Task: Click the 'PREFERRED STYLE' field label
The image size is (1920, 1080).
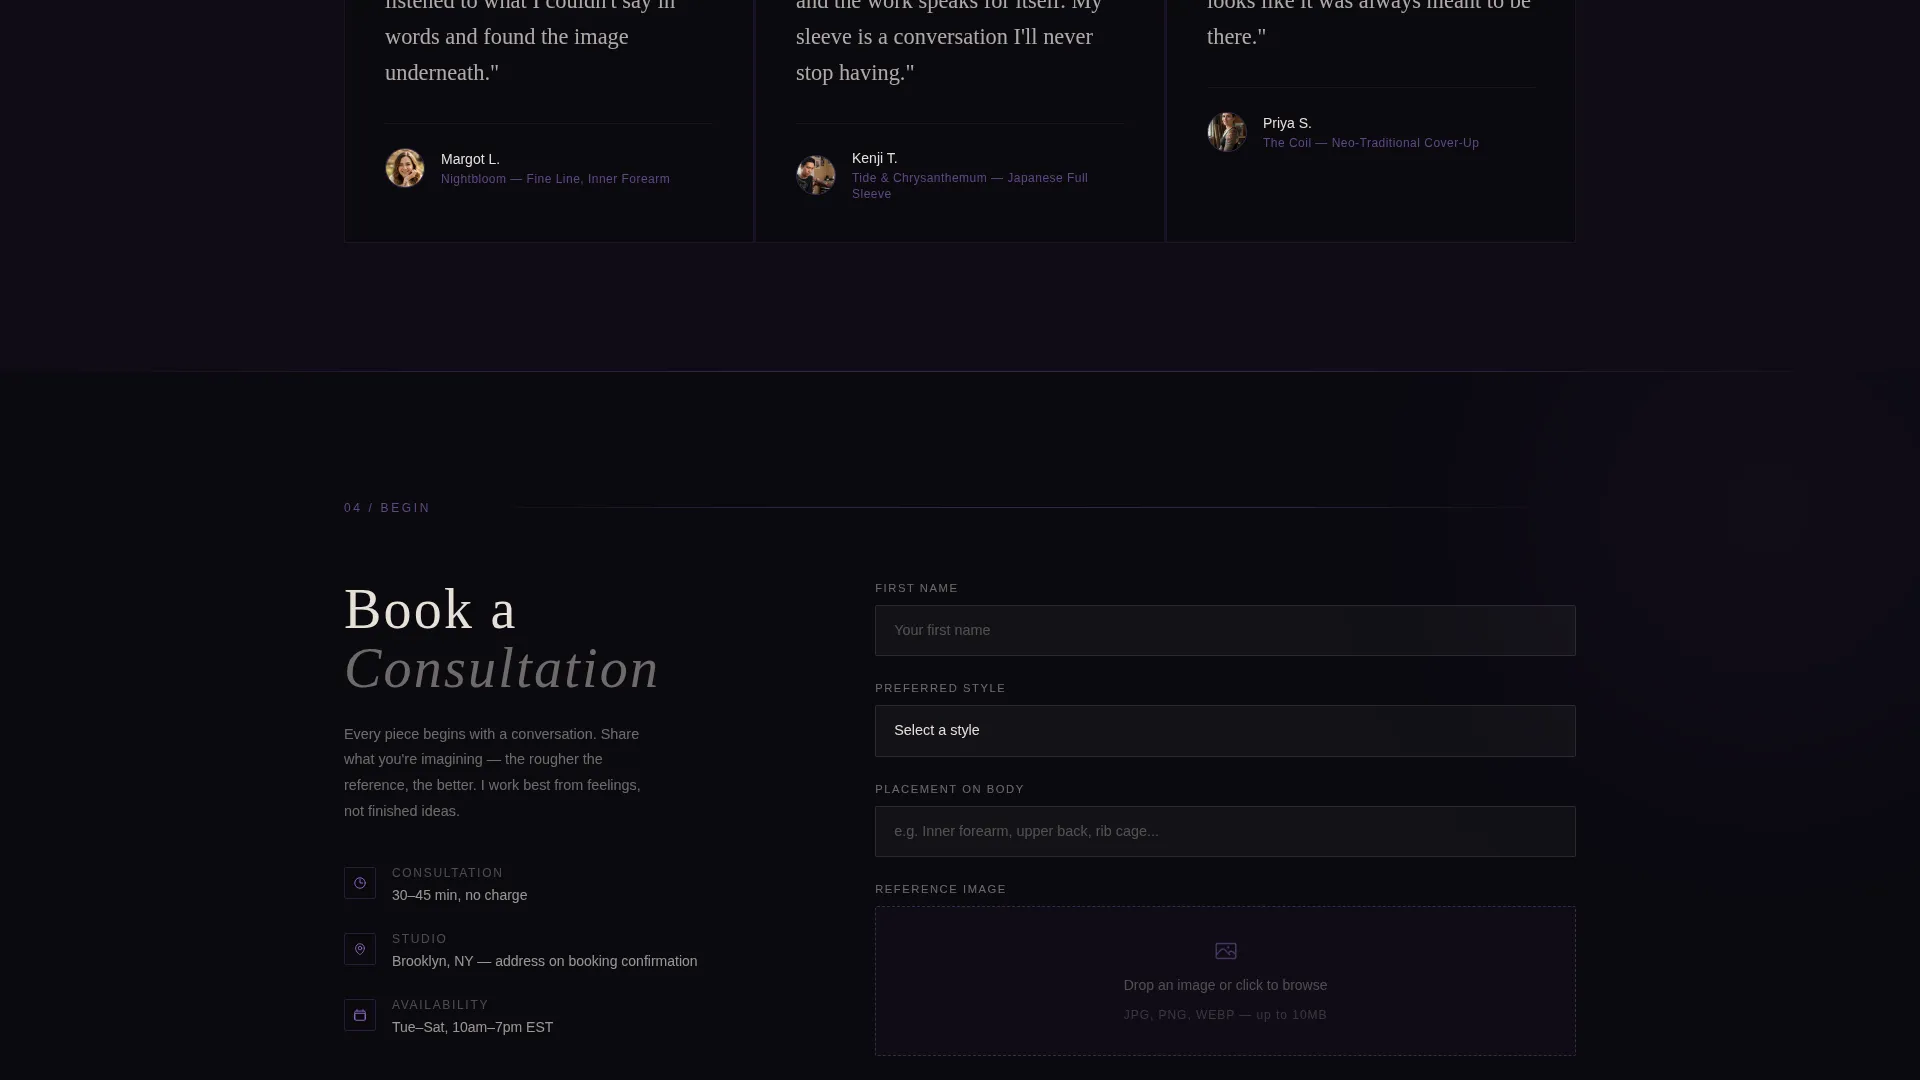Action: (x=941, y=688)
